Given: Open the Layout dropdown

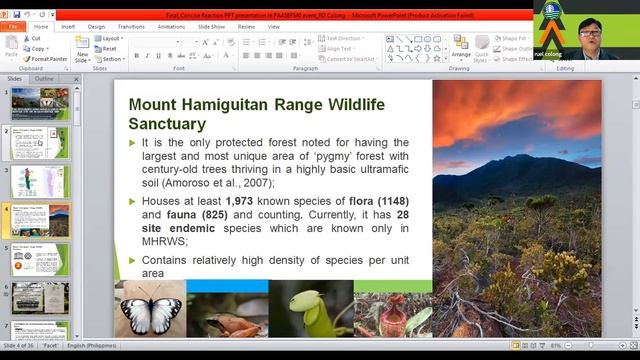Looking at the screenshot, I should point(109,38).
